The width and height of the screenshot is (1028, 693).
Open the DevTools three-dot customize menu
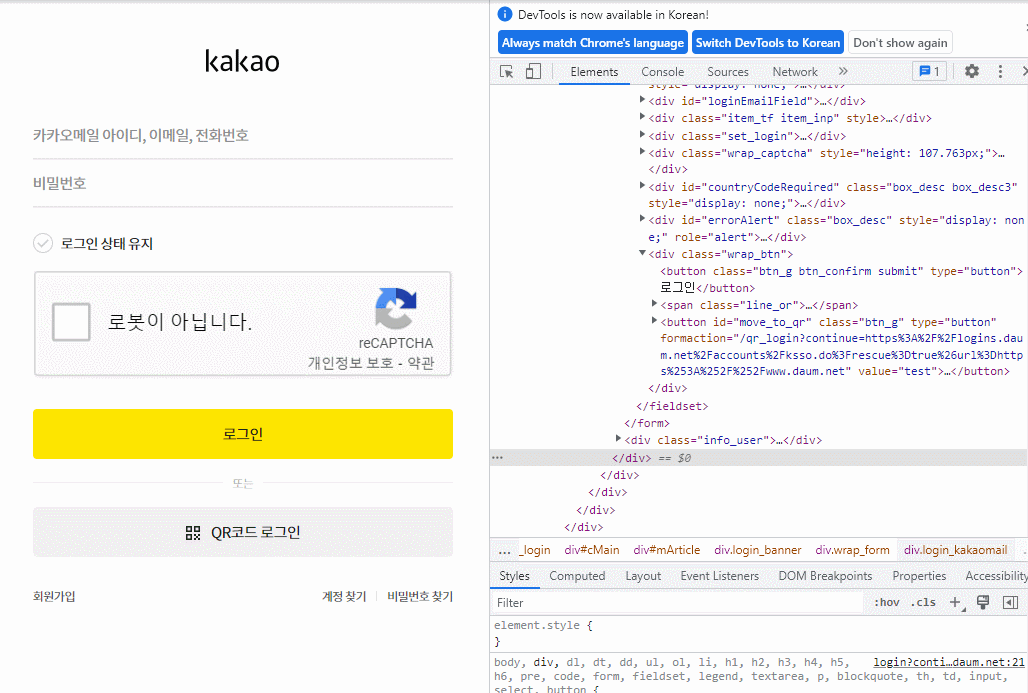pyautogui.click(x=1000, y=71)
